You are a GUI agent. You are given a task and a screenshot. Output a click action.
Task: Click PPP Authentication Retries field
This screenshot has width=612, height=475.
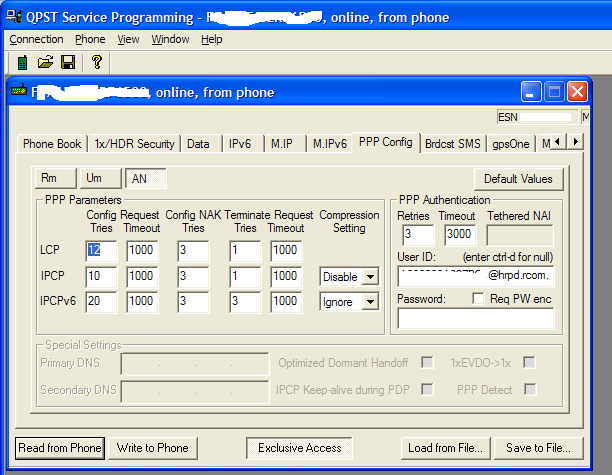point(418,235)
